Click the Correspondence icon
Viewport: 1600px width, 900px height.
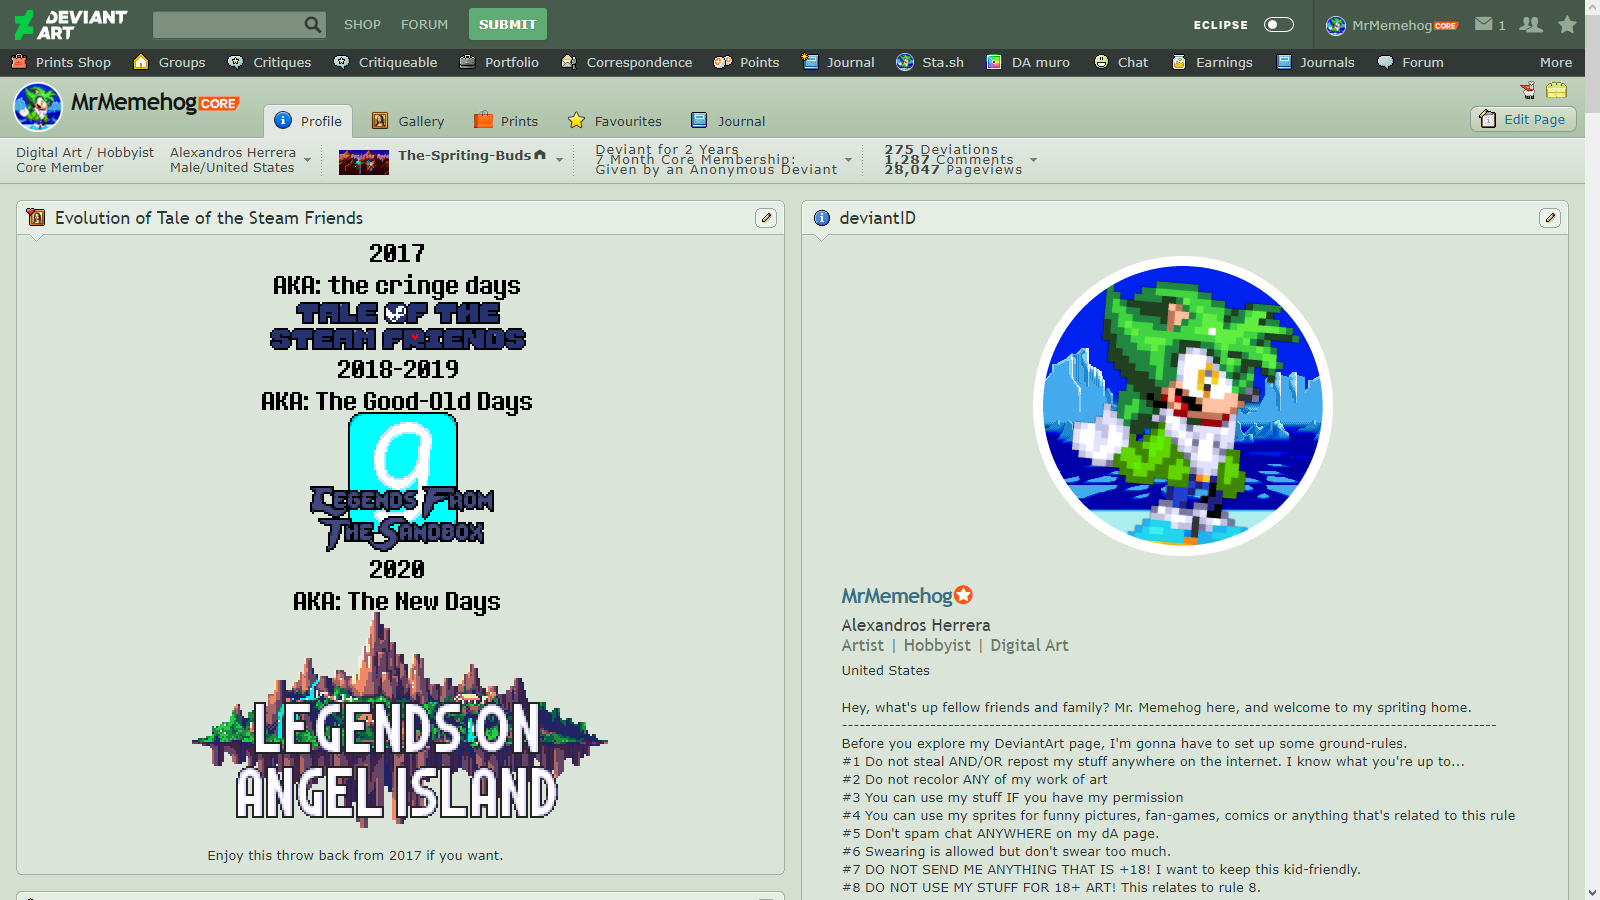coord(569,62)
